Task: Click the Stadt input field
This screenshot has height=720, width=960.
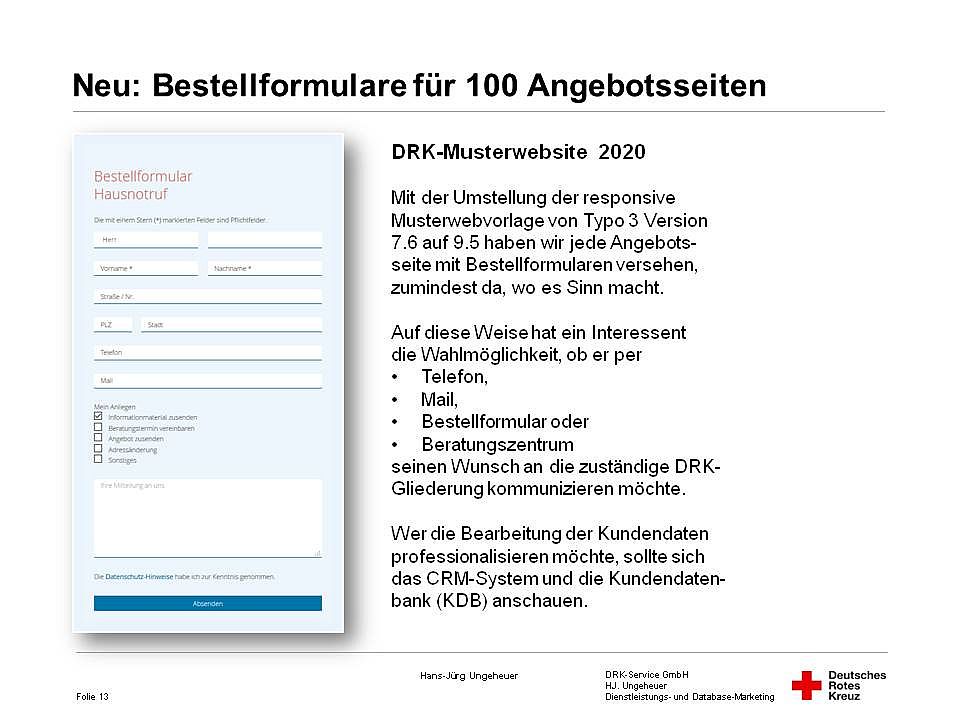Action: point(231,324)
